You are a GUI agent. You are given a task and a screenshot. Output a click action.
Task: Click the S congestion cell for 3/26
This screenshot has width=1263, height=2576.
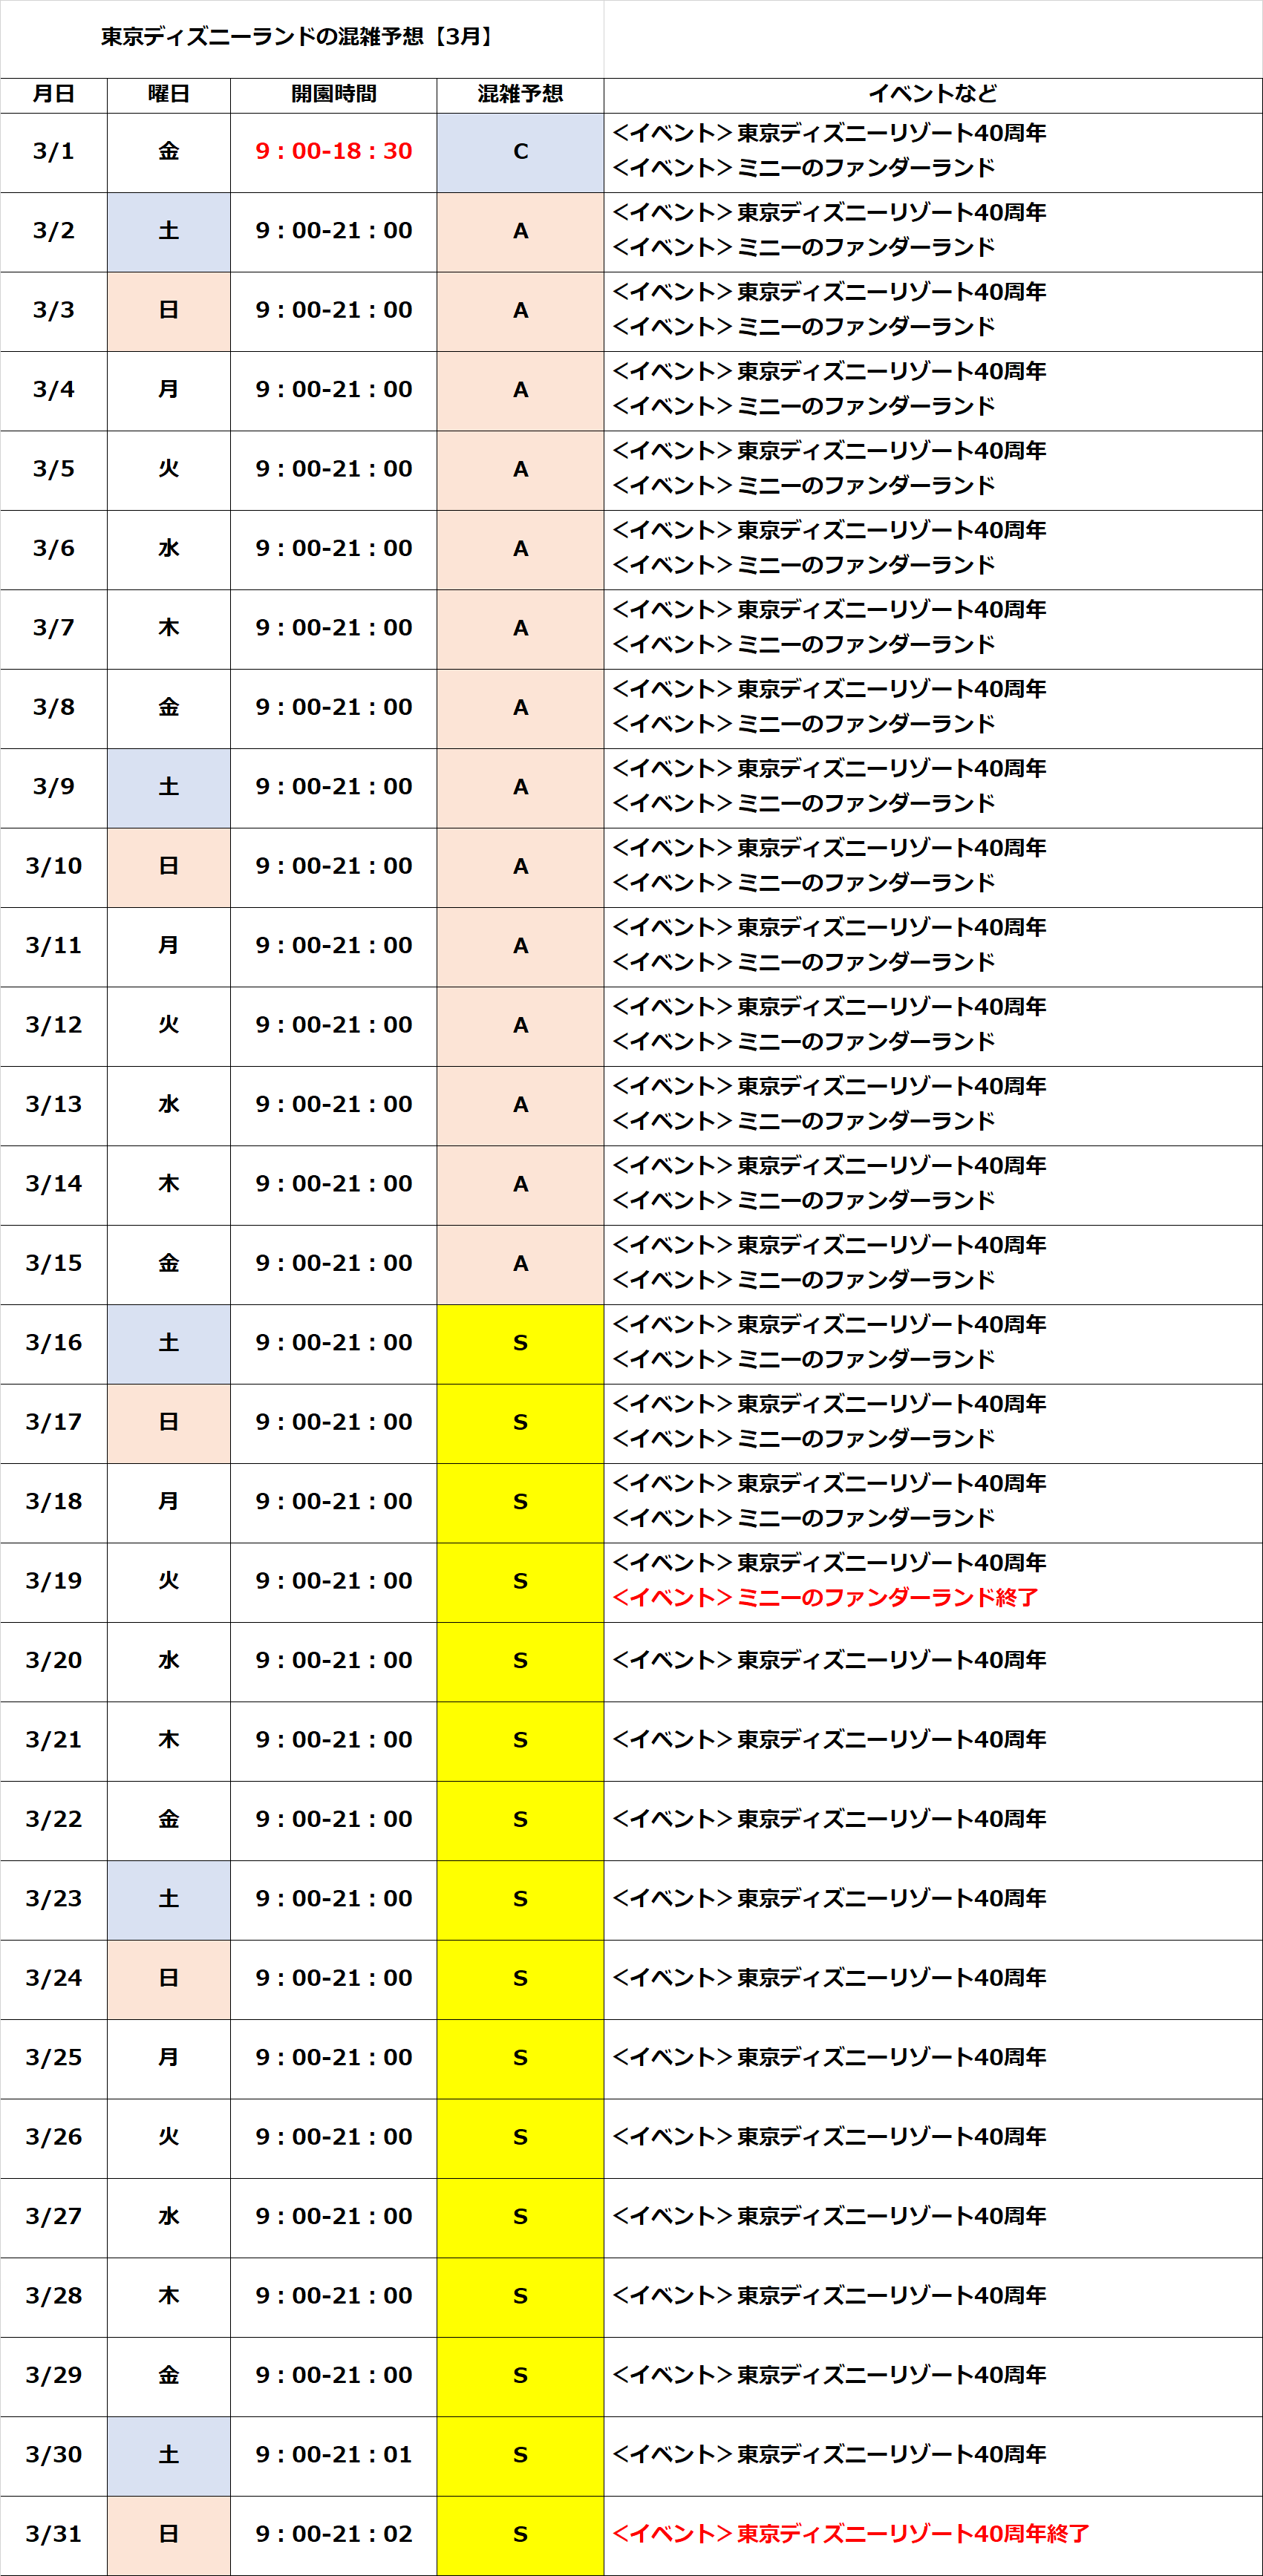coord(520,2138)
